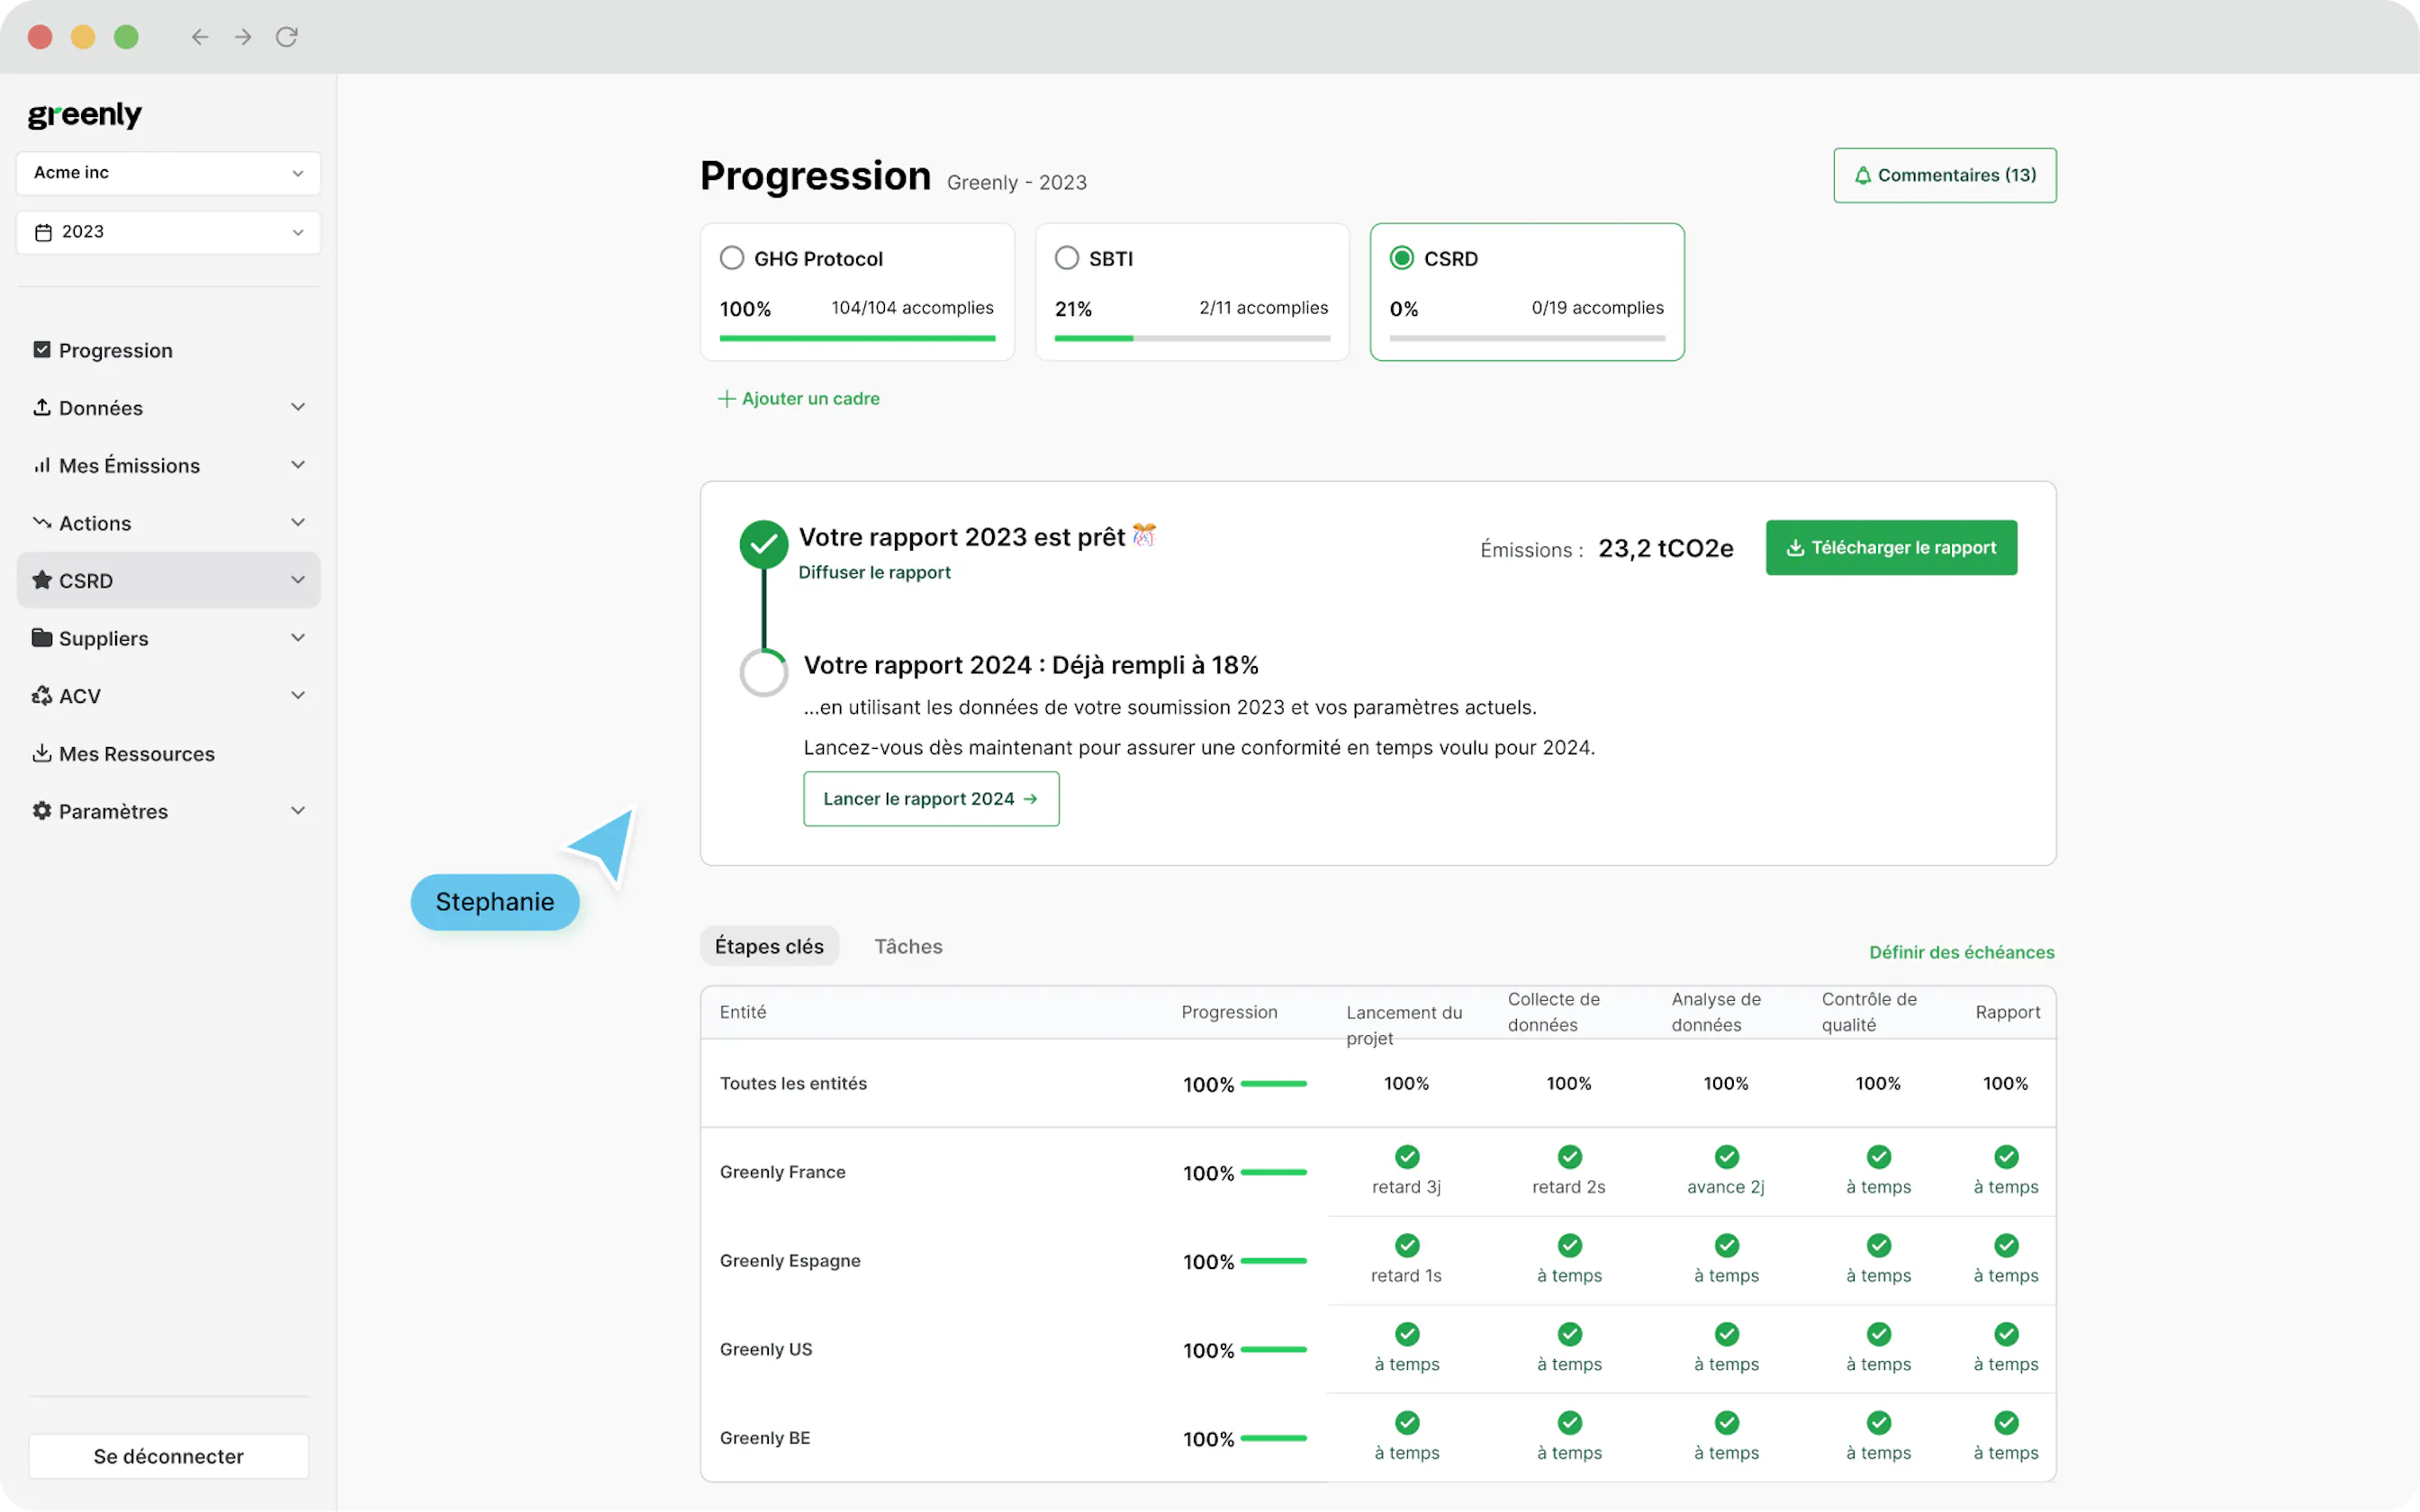Viewport: 2420px width, 1512px height.
Task: Click the arrow icon in Lancer le rapport 2024
Action: (1030, 799)
